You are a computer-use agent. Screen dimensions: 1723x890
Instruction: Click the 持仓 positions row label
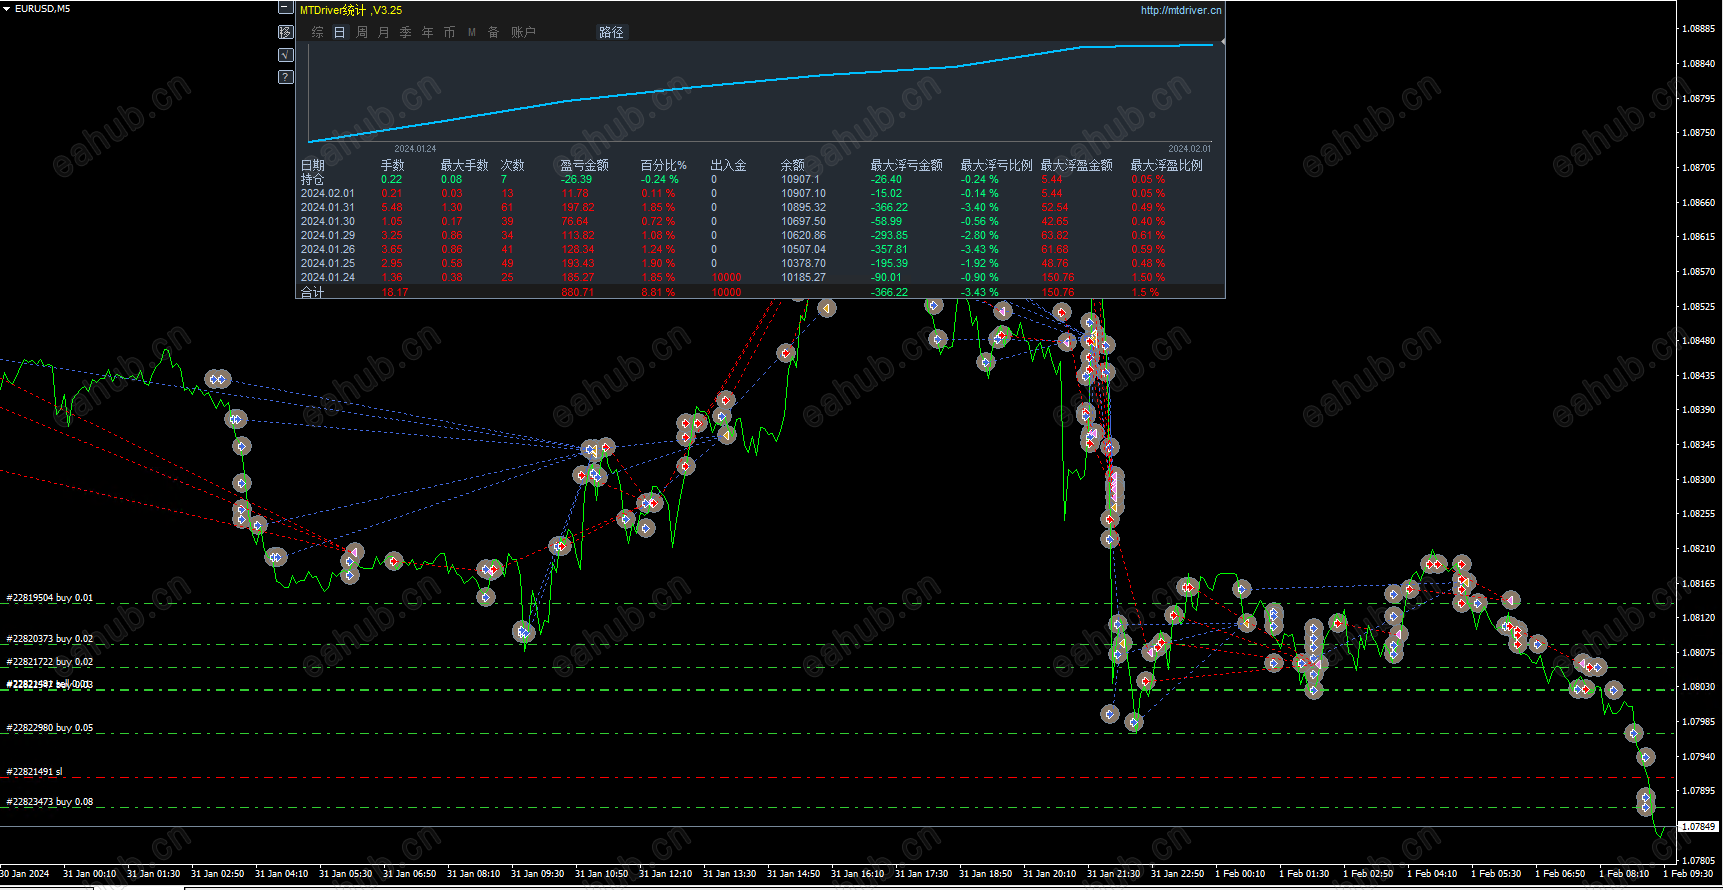[x=313, y=180]
